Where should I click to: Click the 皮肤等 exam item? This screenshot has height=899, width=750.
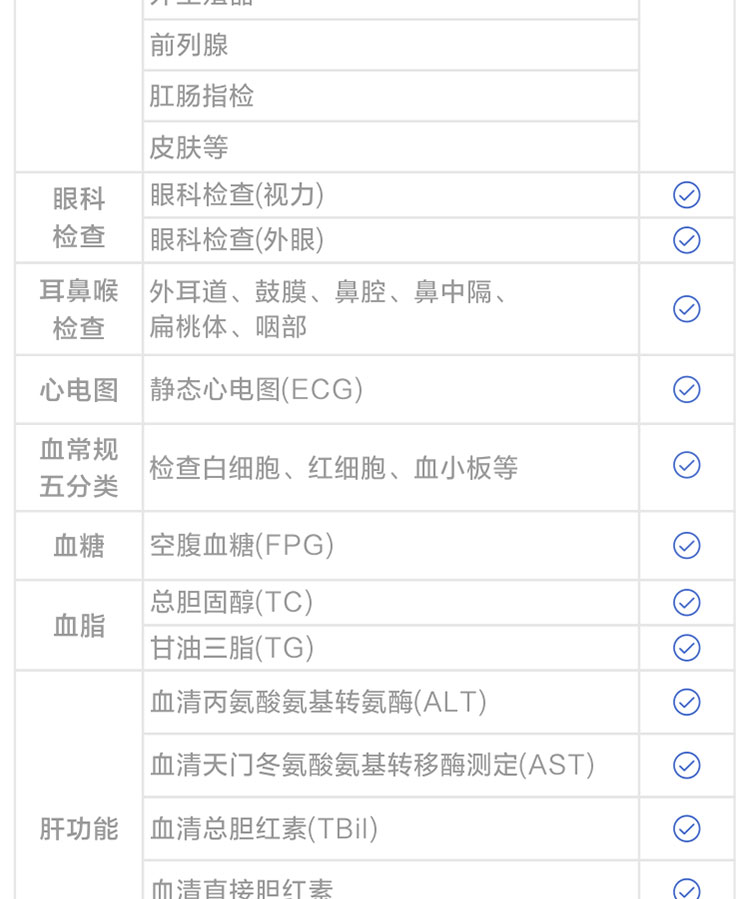point(189,148)
